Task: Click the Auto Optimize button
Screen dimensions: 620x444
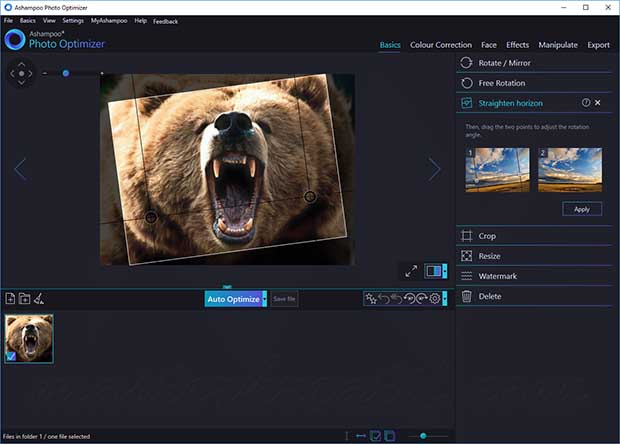Action: [234, 299]
